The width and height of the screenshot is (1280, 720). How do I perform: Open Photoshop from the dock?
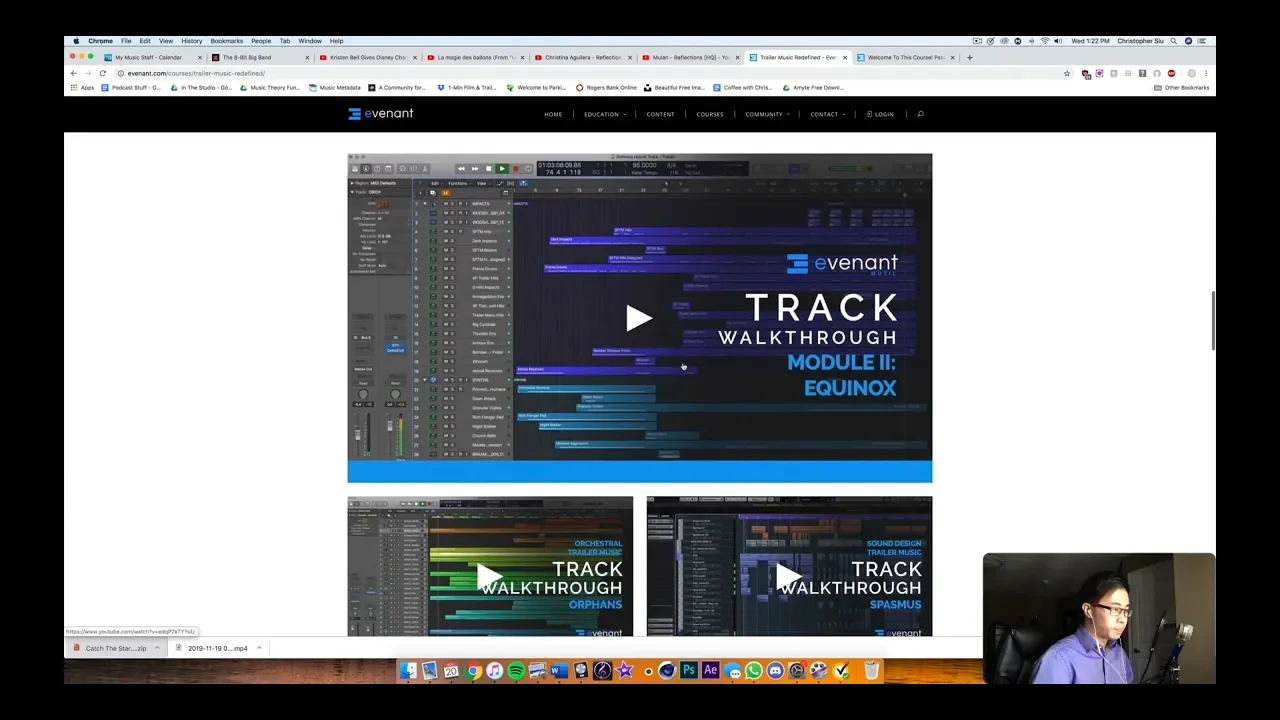coord(689,671)
